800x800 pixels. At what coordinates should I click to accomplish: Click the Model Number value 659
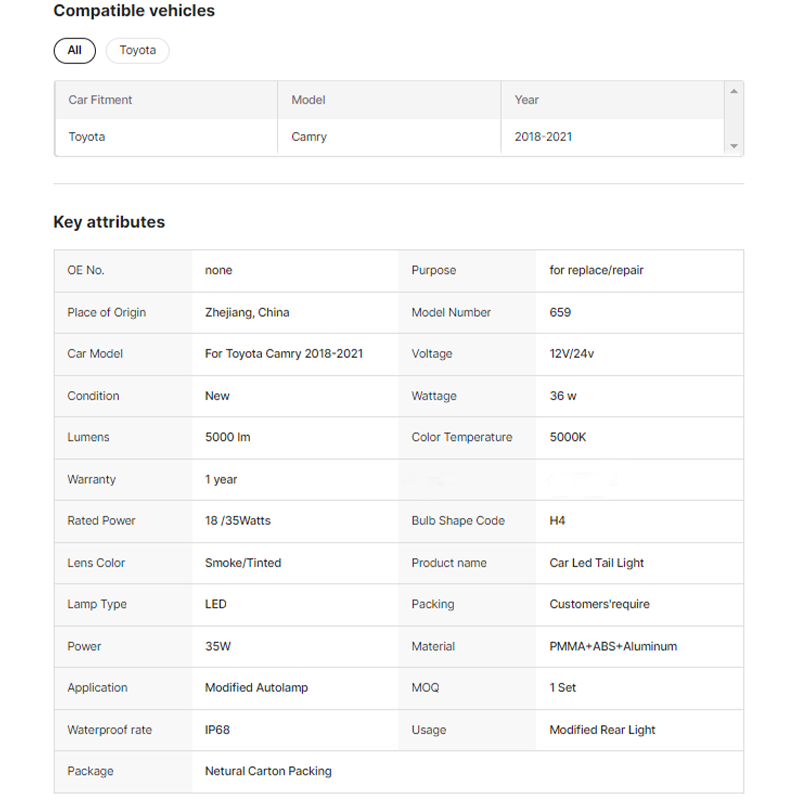tap(560, 313)
